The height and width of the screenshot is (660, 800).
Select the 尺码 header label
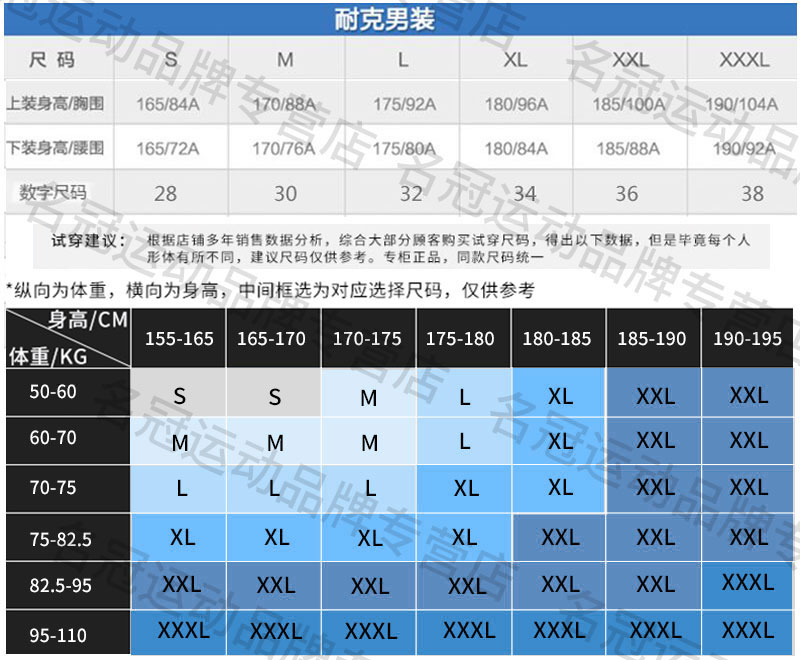pyautogui.click(x=52, y=60)
